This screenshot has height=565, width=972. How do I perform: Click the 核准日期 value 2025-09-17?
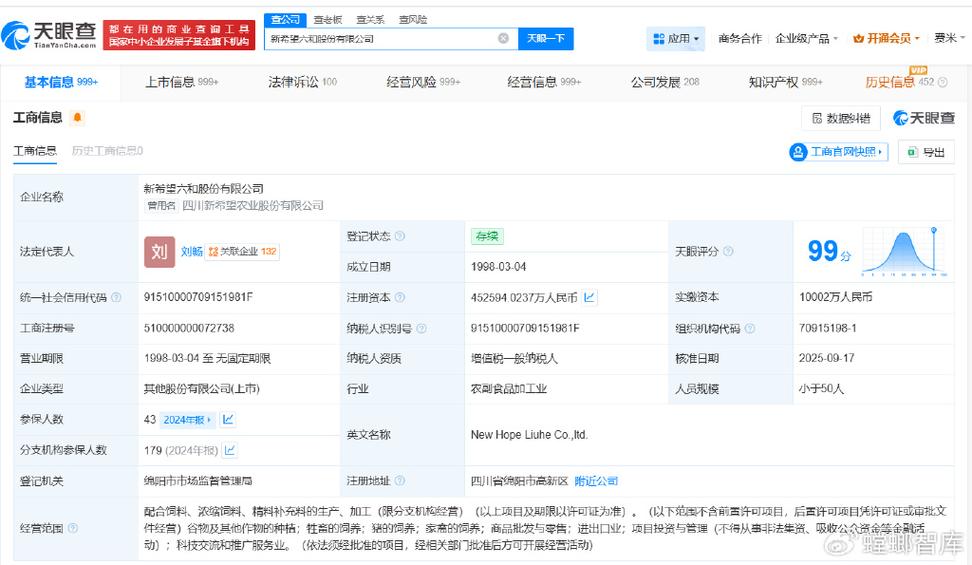826,358
